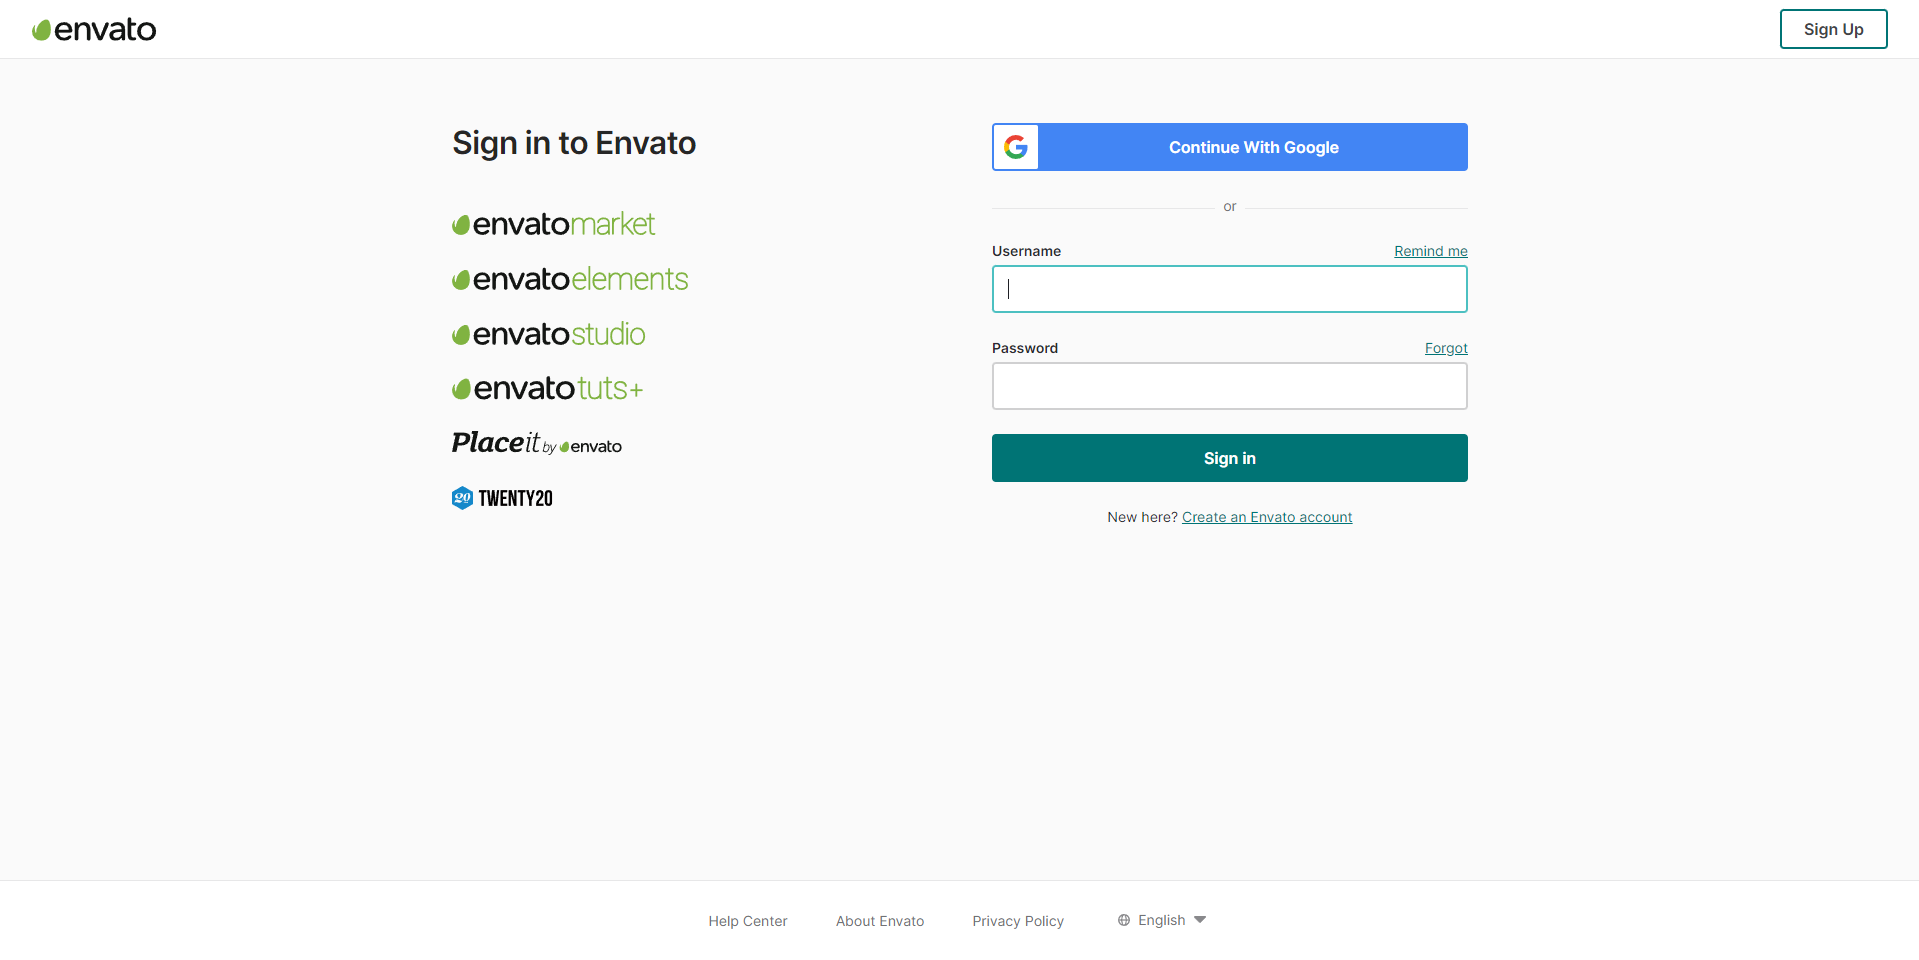Screen dimensions: 1919x960
Task: Click the Envato logo in the header
Action: click(x=94, y=29)
